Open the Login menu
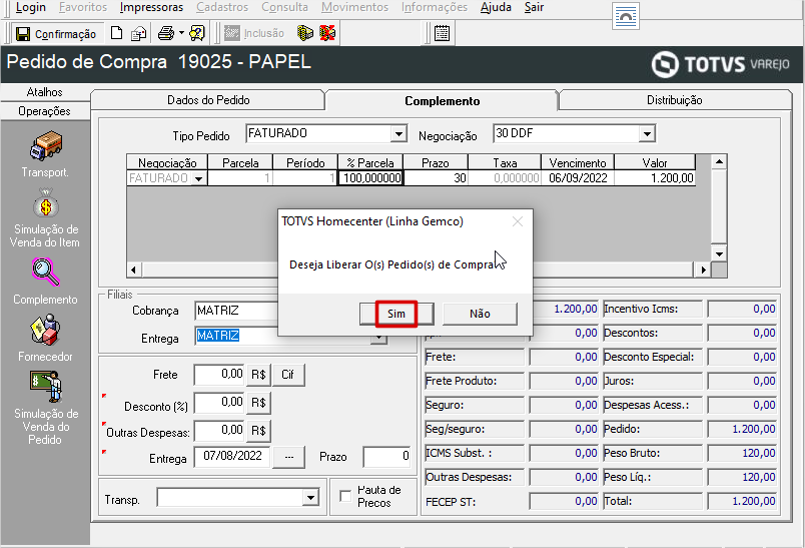 [30, 7]
